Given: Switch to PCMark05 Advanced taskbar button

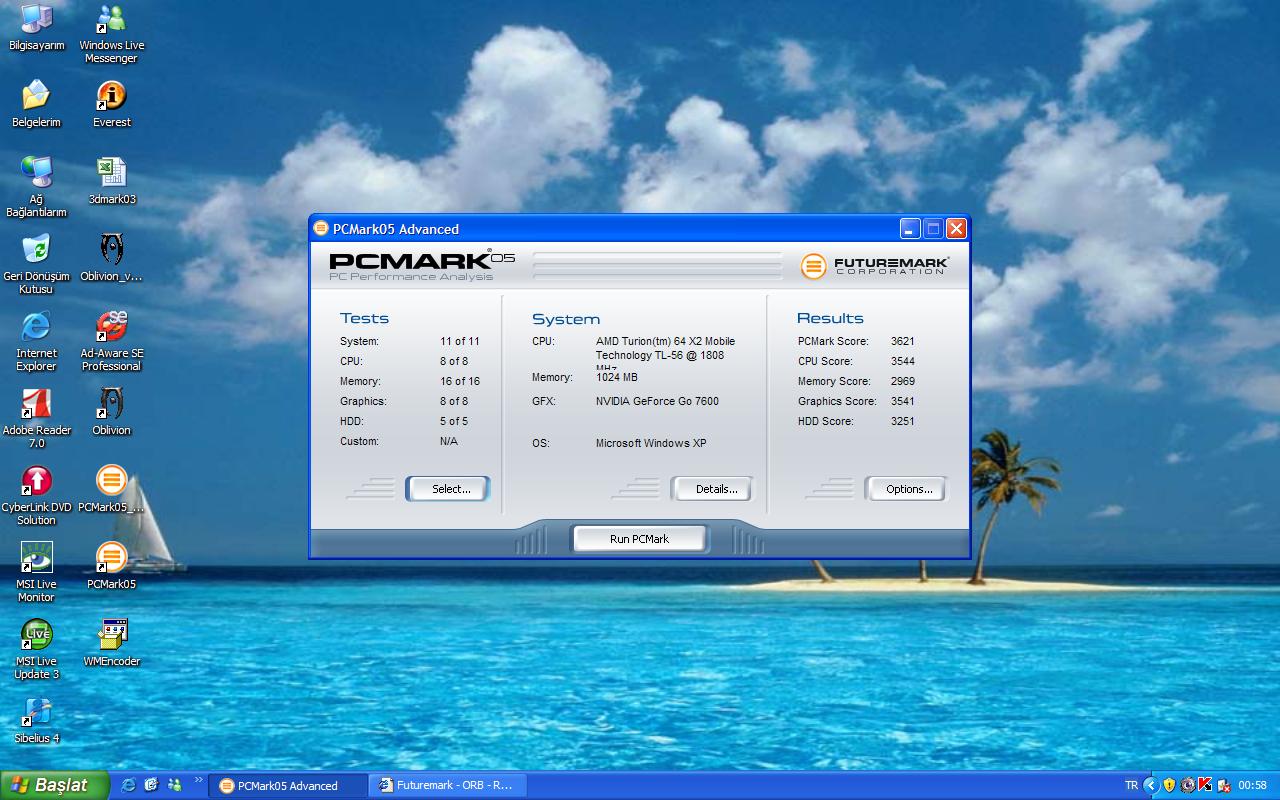Looking at the screenshot, I should [x=289, y=785].
